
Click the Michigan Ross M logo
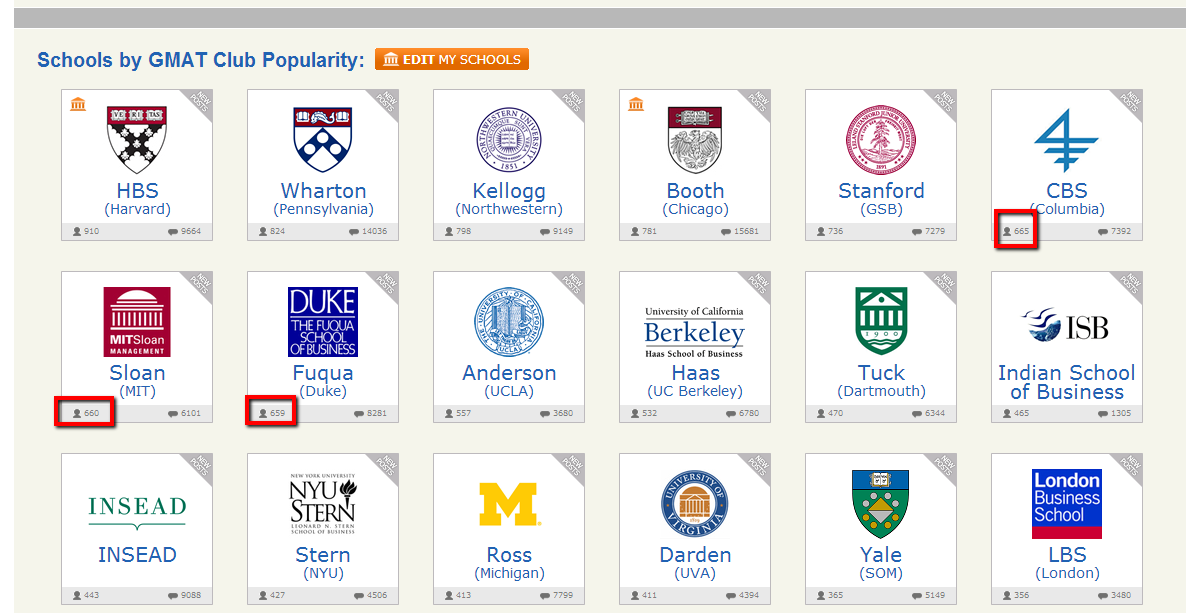pyautogui.click(x=509, y=505)
